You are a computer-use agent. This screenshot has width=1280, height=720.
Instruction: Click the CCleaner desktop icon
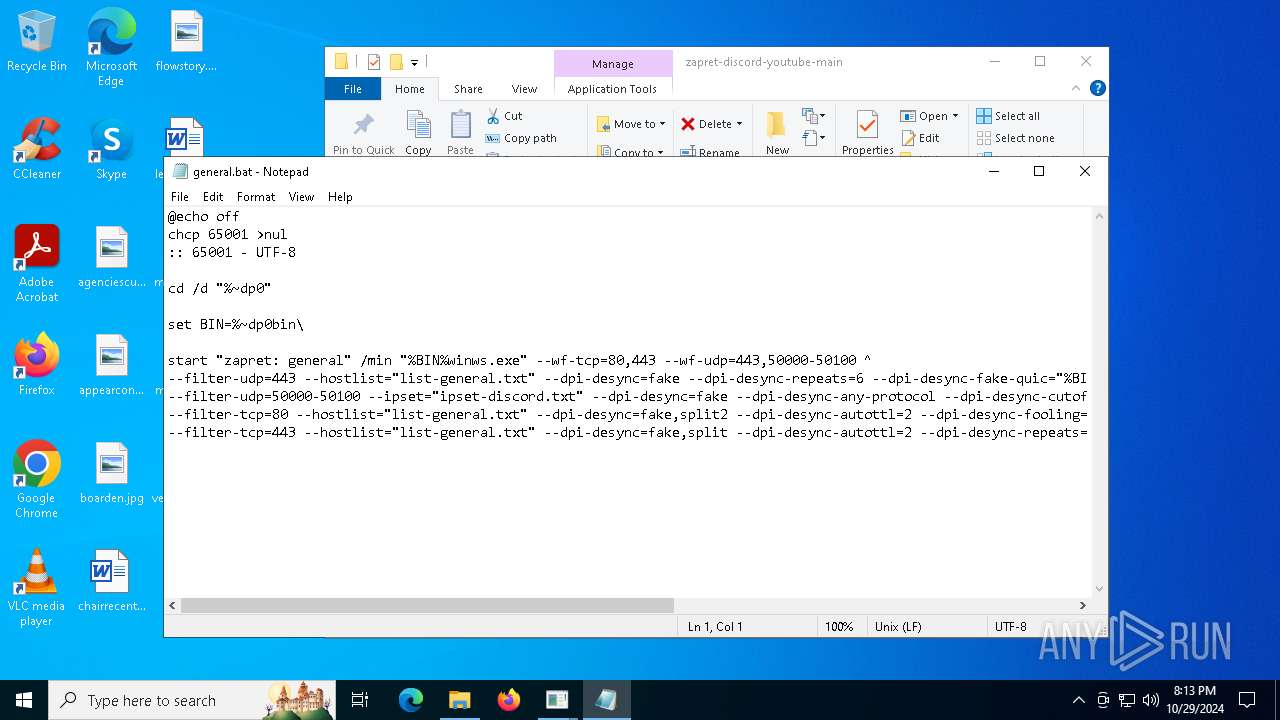pos(37,149)
